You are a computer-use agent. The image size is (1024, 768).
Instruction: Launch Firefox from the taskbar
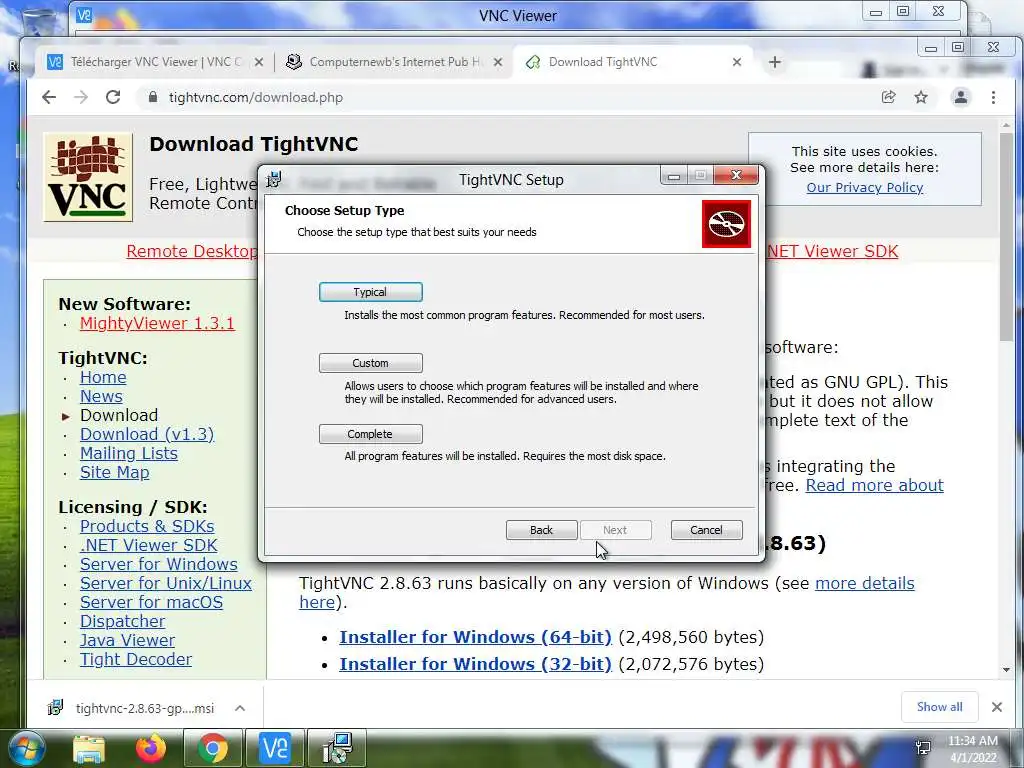point(150,748)
